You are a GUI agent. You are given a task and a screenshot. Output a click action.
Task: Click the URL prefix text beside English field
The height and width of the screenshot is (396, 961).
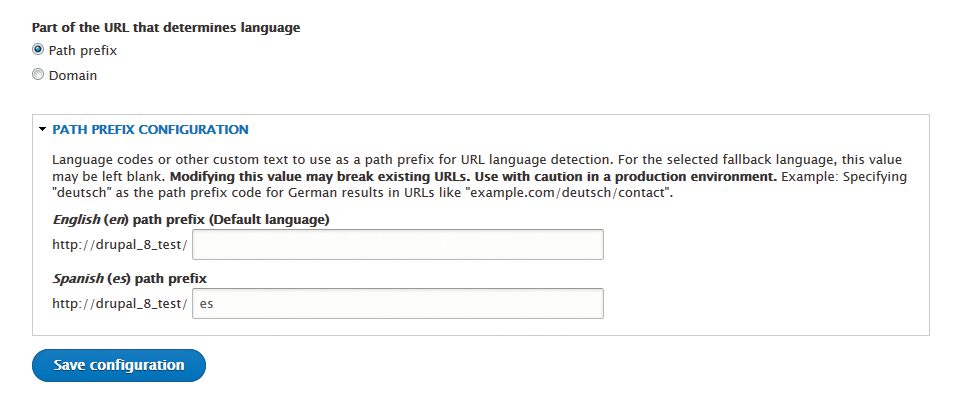[120, 245]
